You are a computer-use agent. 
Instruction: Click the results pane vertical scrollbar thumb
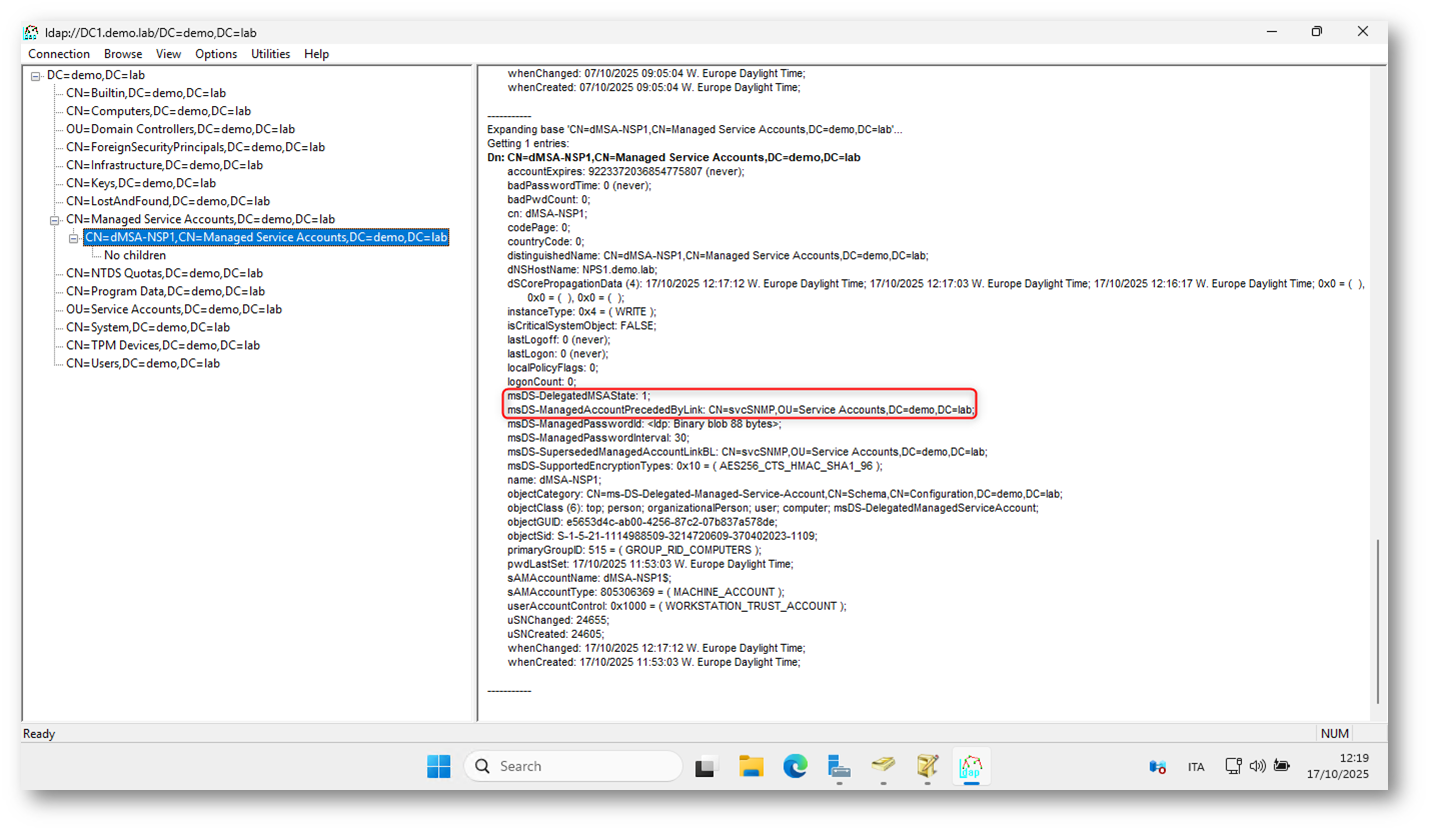point(1379,620)
